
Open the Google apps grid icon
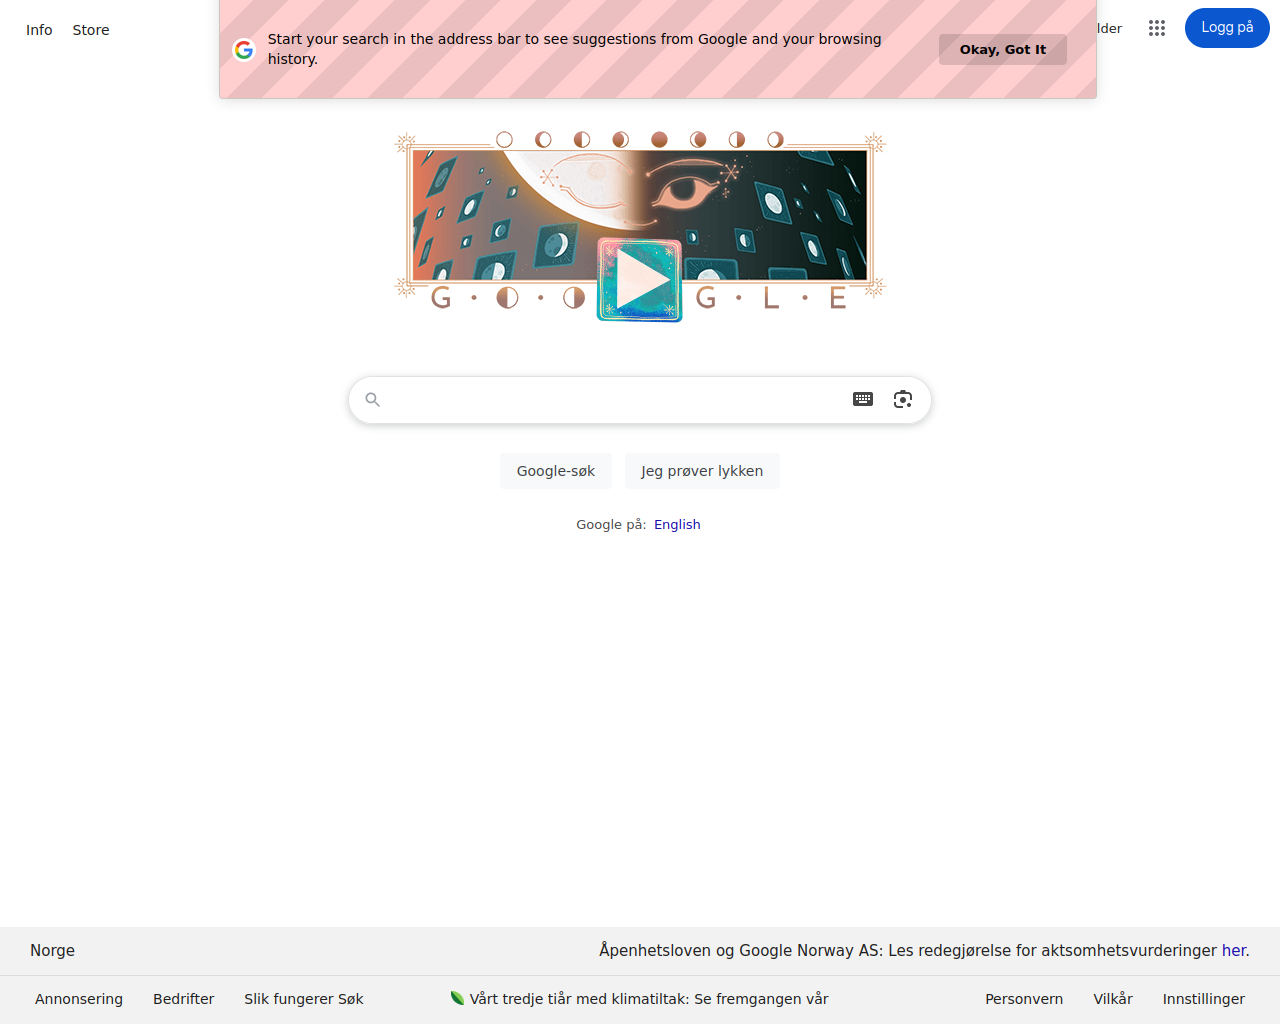click(x=1157, y=28)
